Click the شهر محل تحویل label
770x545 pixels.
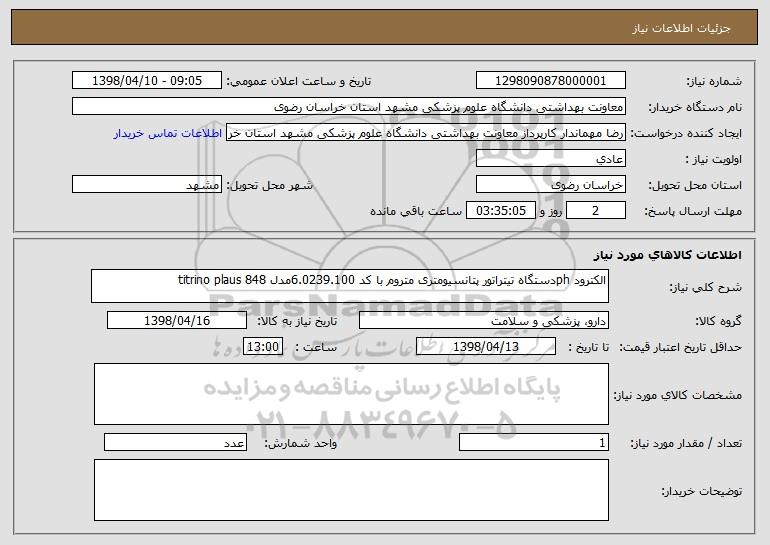270,186
